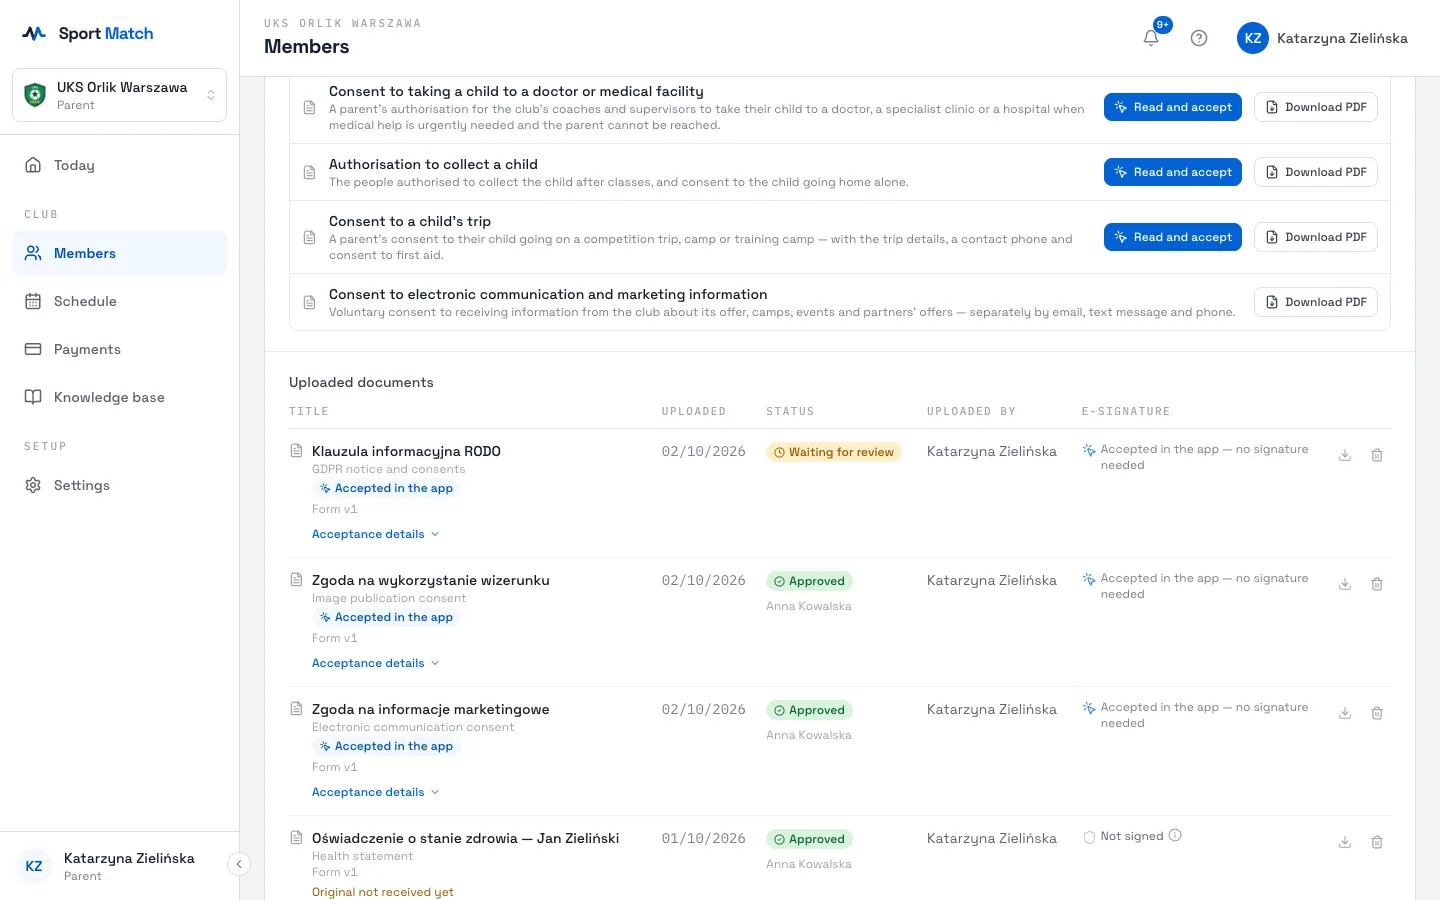The image size is (1440, 900).
Task: Download the Zgoda na informacje marketingowe file
Action: (1345, 713)
